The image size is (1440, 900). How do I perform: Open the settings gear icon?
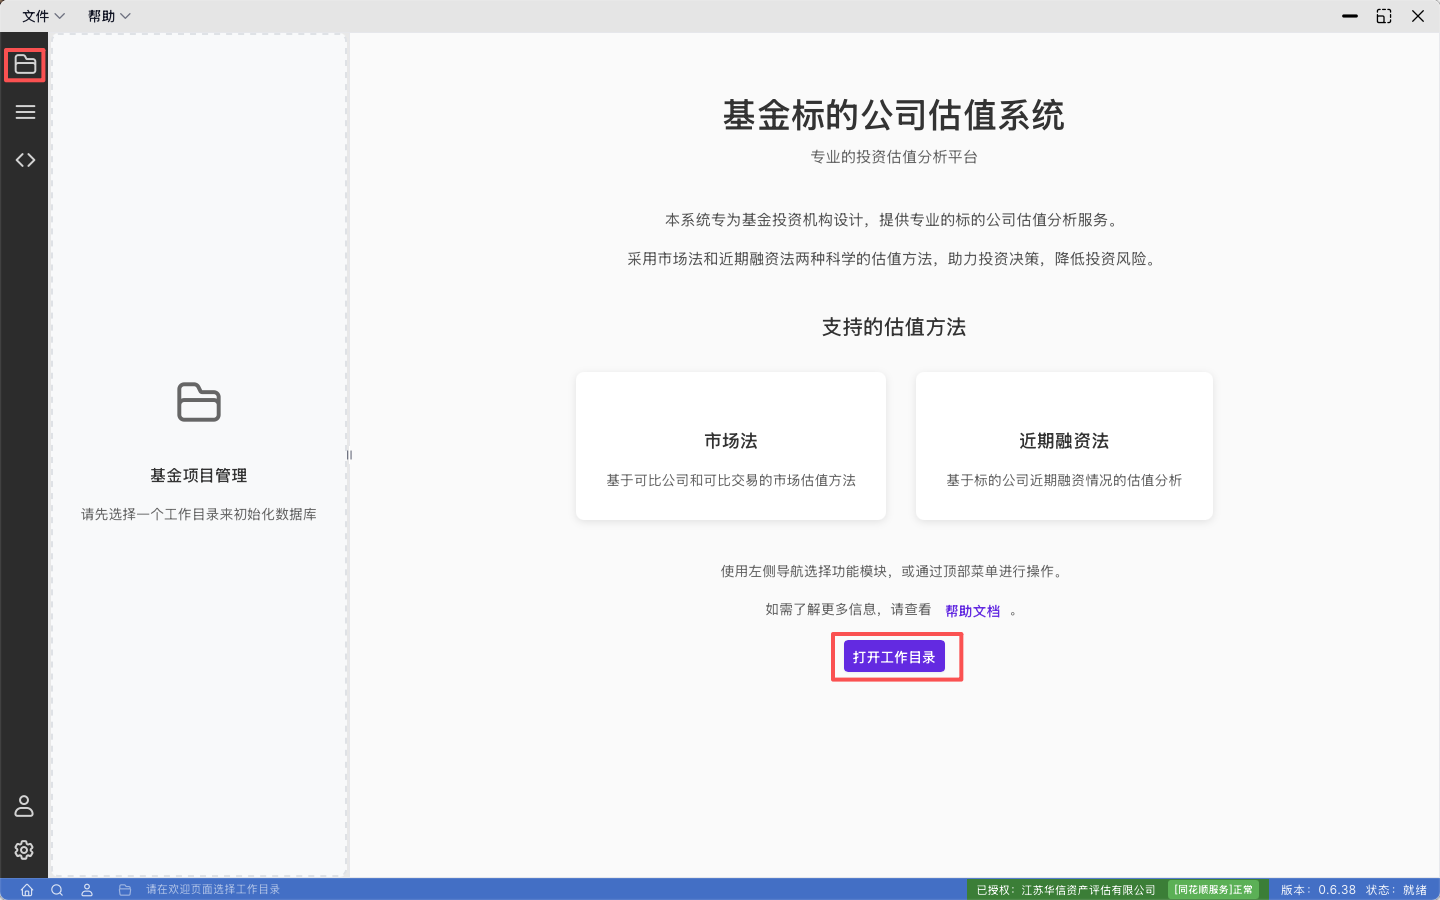tap(24, 850)
